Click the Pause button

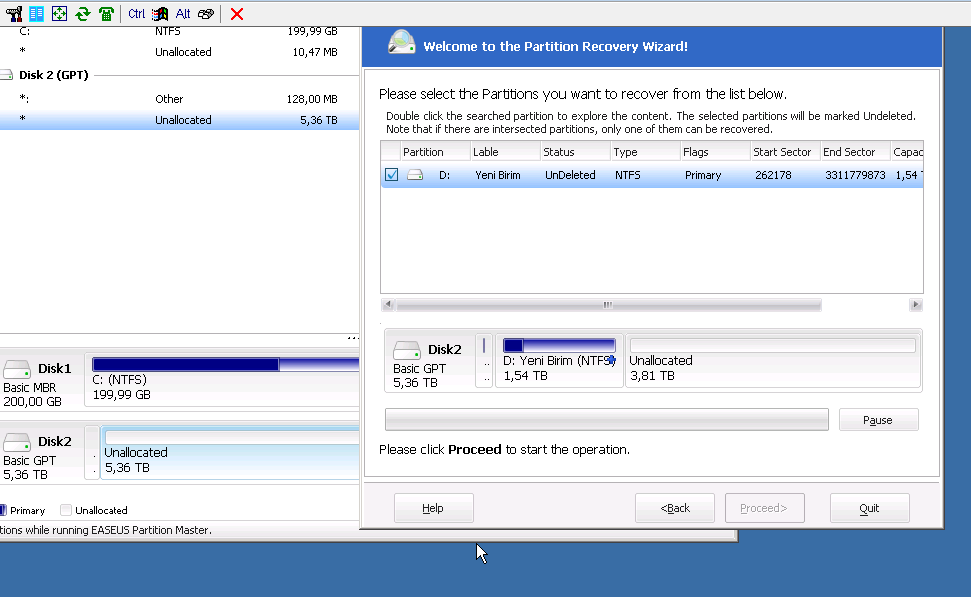[878, 420]
